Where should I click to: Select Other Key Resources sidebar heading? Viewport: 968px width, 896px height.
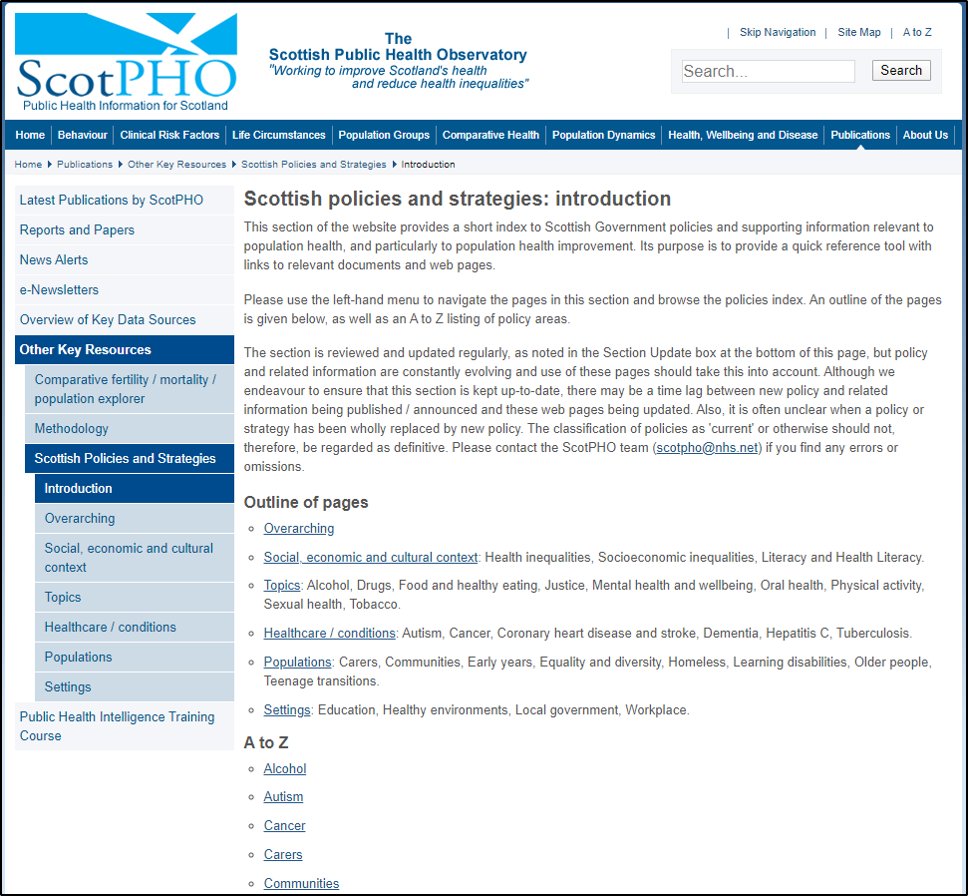tap(124, 350)
